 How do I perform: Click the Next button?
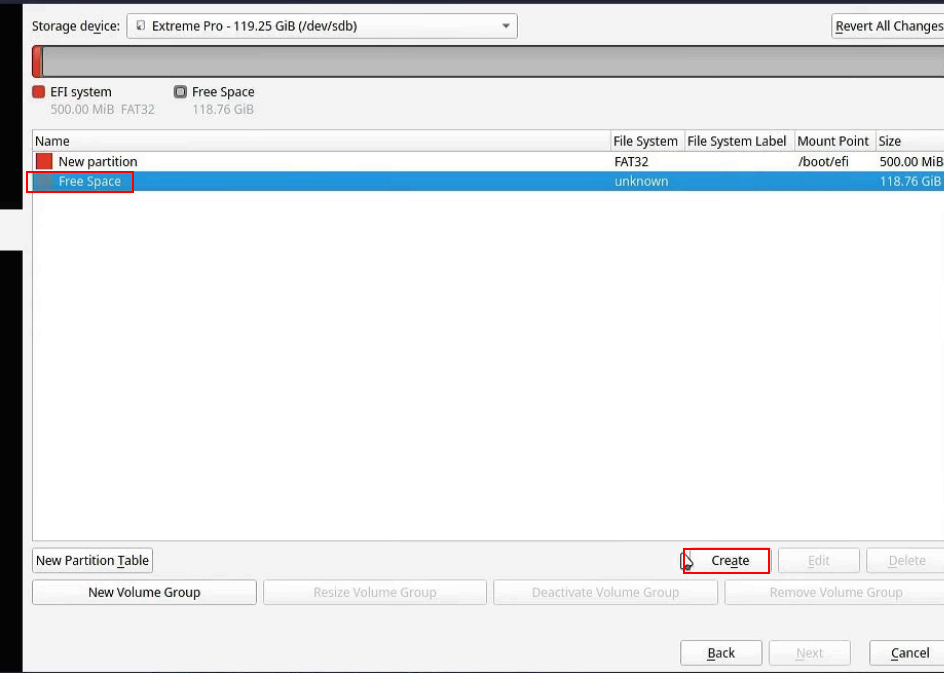(810, 653)
